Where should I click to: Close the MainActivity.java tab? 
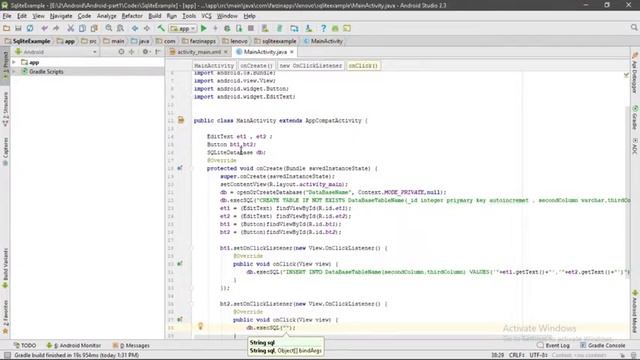(x=292, y=52)
